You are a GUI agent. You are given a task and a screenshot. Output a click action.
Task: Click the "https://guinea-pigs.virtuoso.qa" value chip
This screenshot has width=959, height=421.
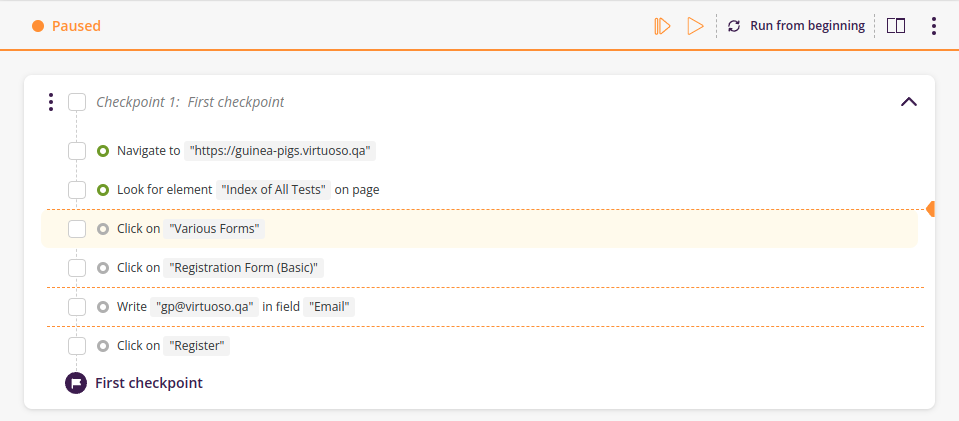coord(280,151)
